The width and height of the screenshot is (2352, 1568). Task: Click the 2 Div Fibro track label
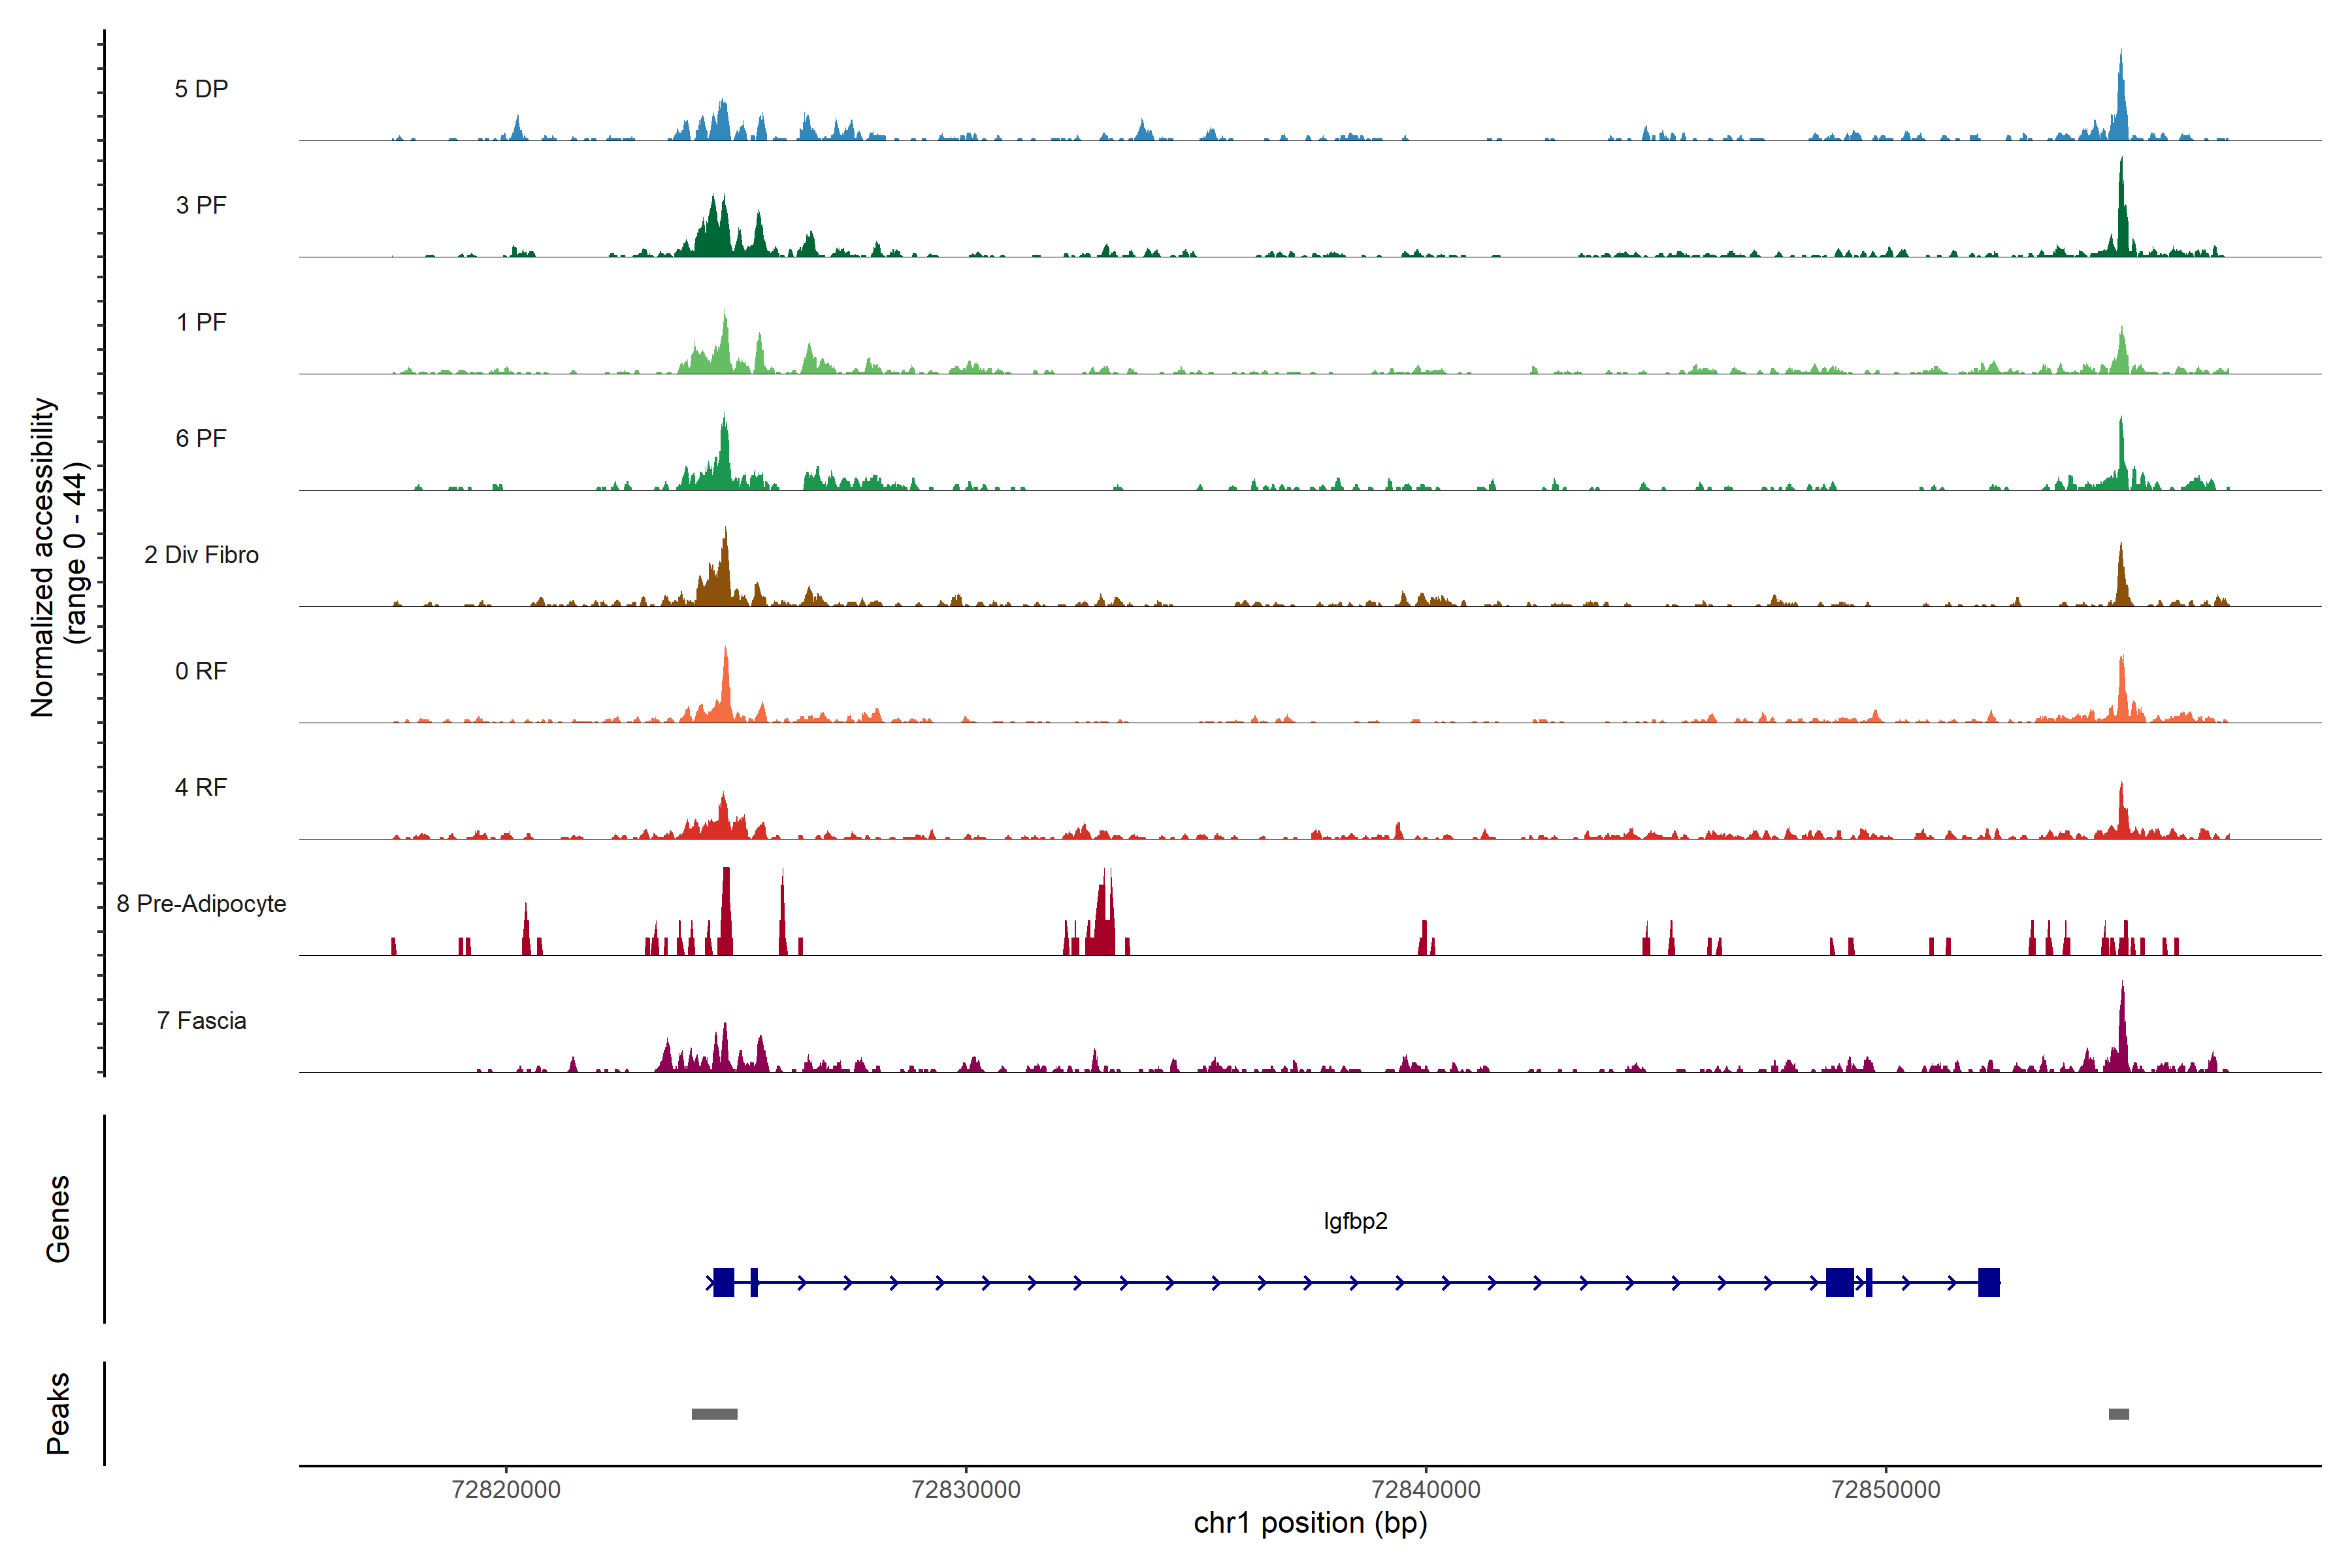pos(201,555)
